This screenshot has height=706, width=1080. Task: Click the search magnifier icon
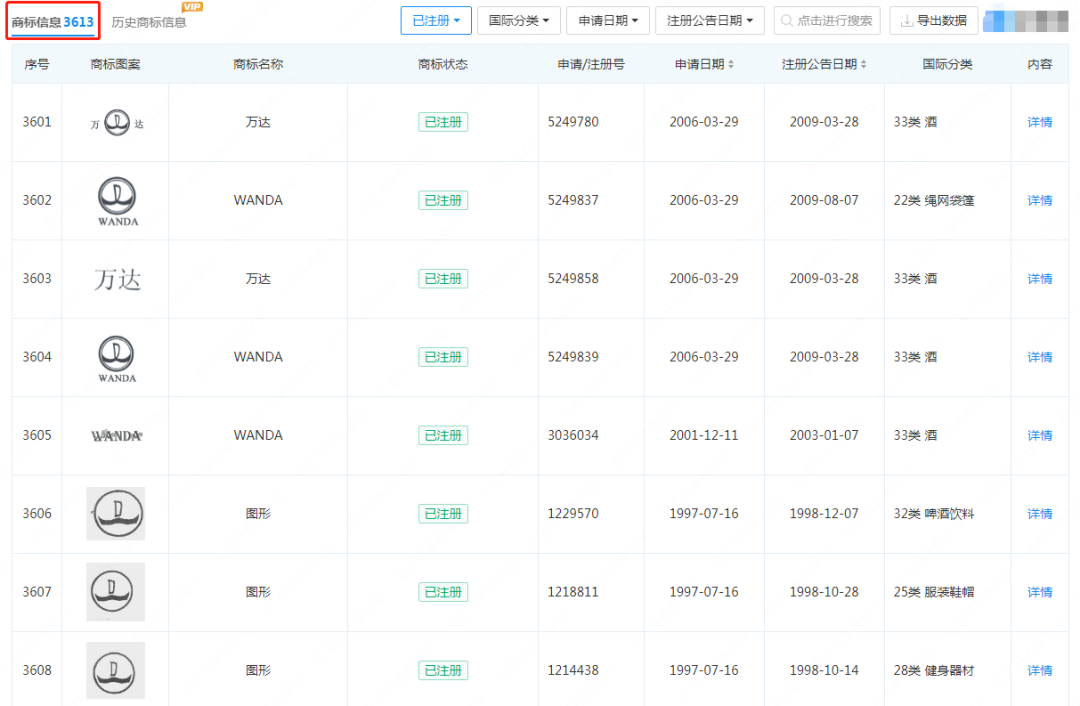click(787, 21)
